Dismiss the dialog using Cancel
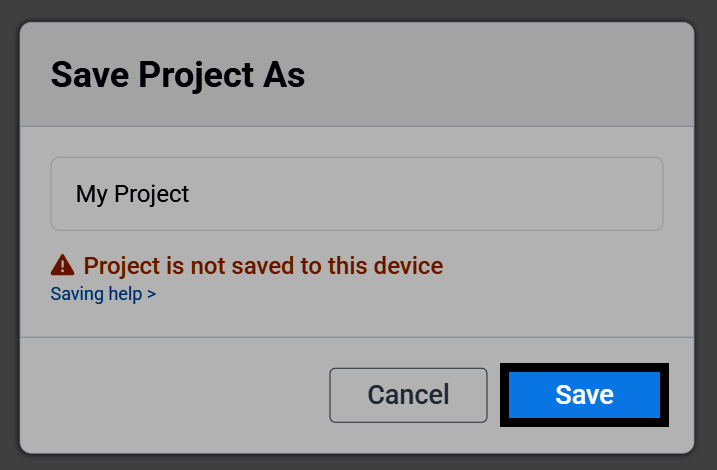Screen dimensions: 717x470 pos(408,395)
